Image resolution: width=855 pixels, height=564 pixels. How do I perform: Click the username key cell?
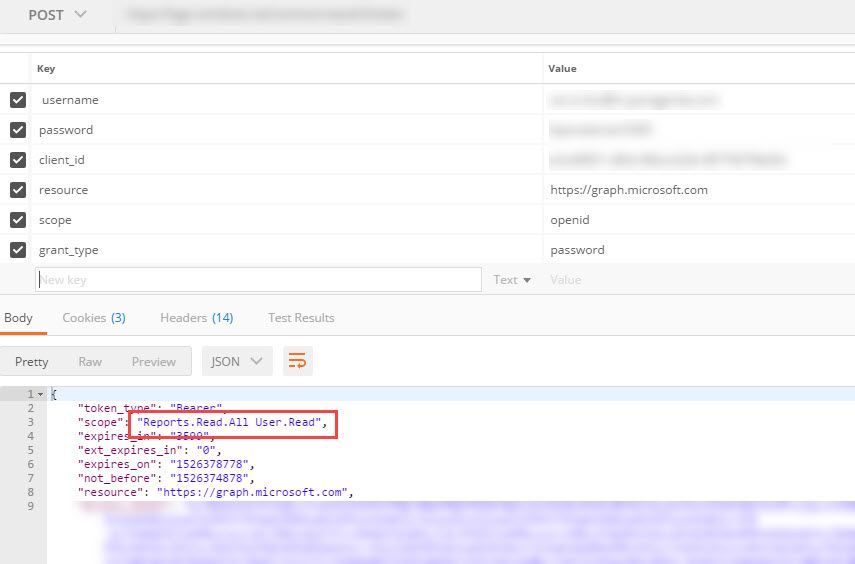click(x=287, y=100)
